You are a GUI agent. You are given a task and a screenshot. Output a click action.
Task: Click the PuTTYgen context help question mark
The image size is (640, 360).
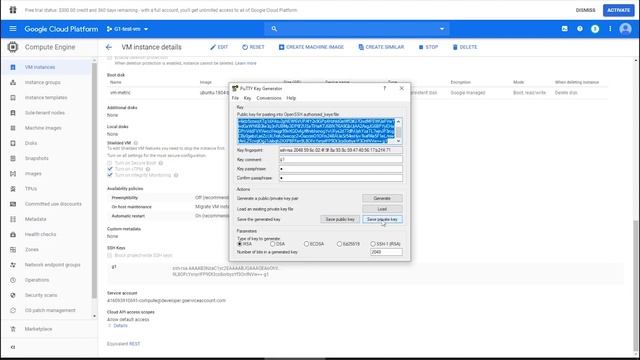pos(384,88)
